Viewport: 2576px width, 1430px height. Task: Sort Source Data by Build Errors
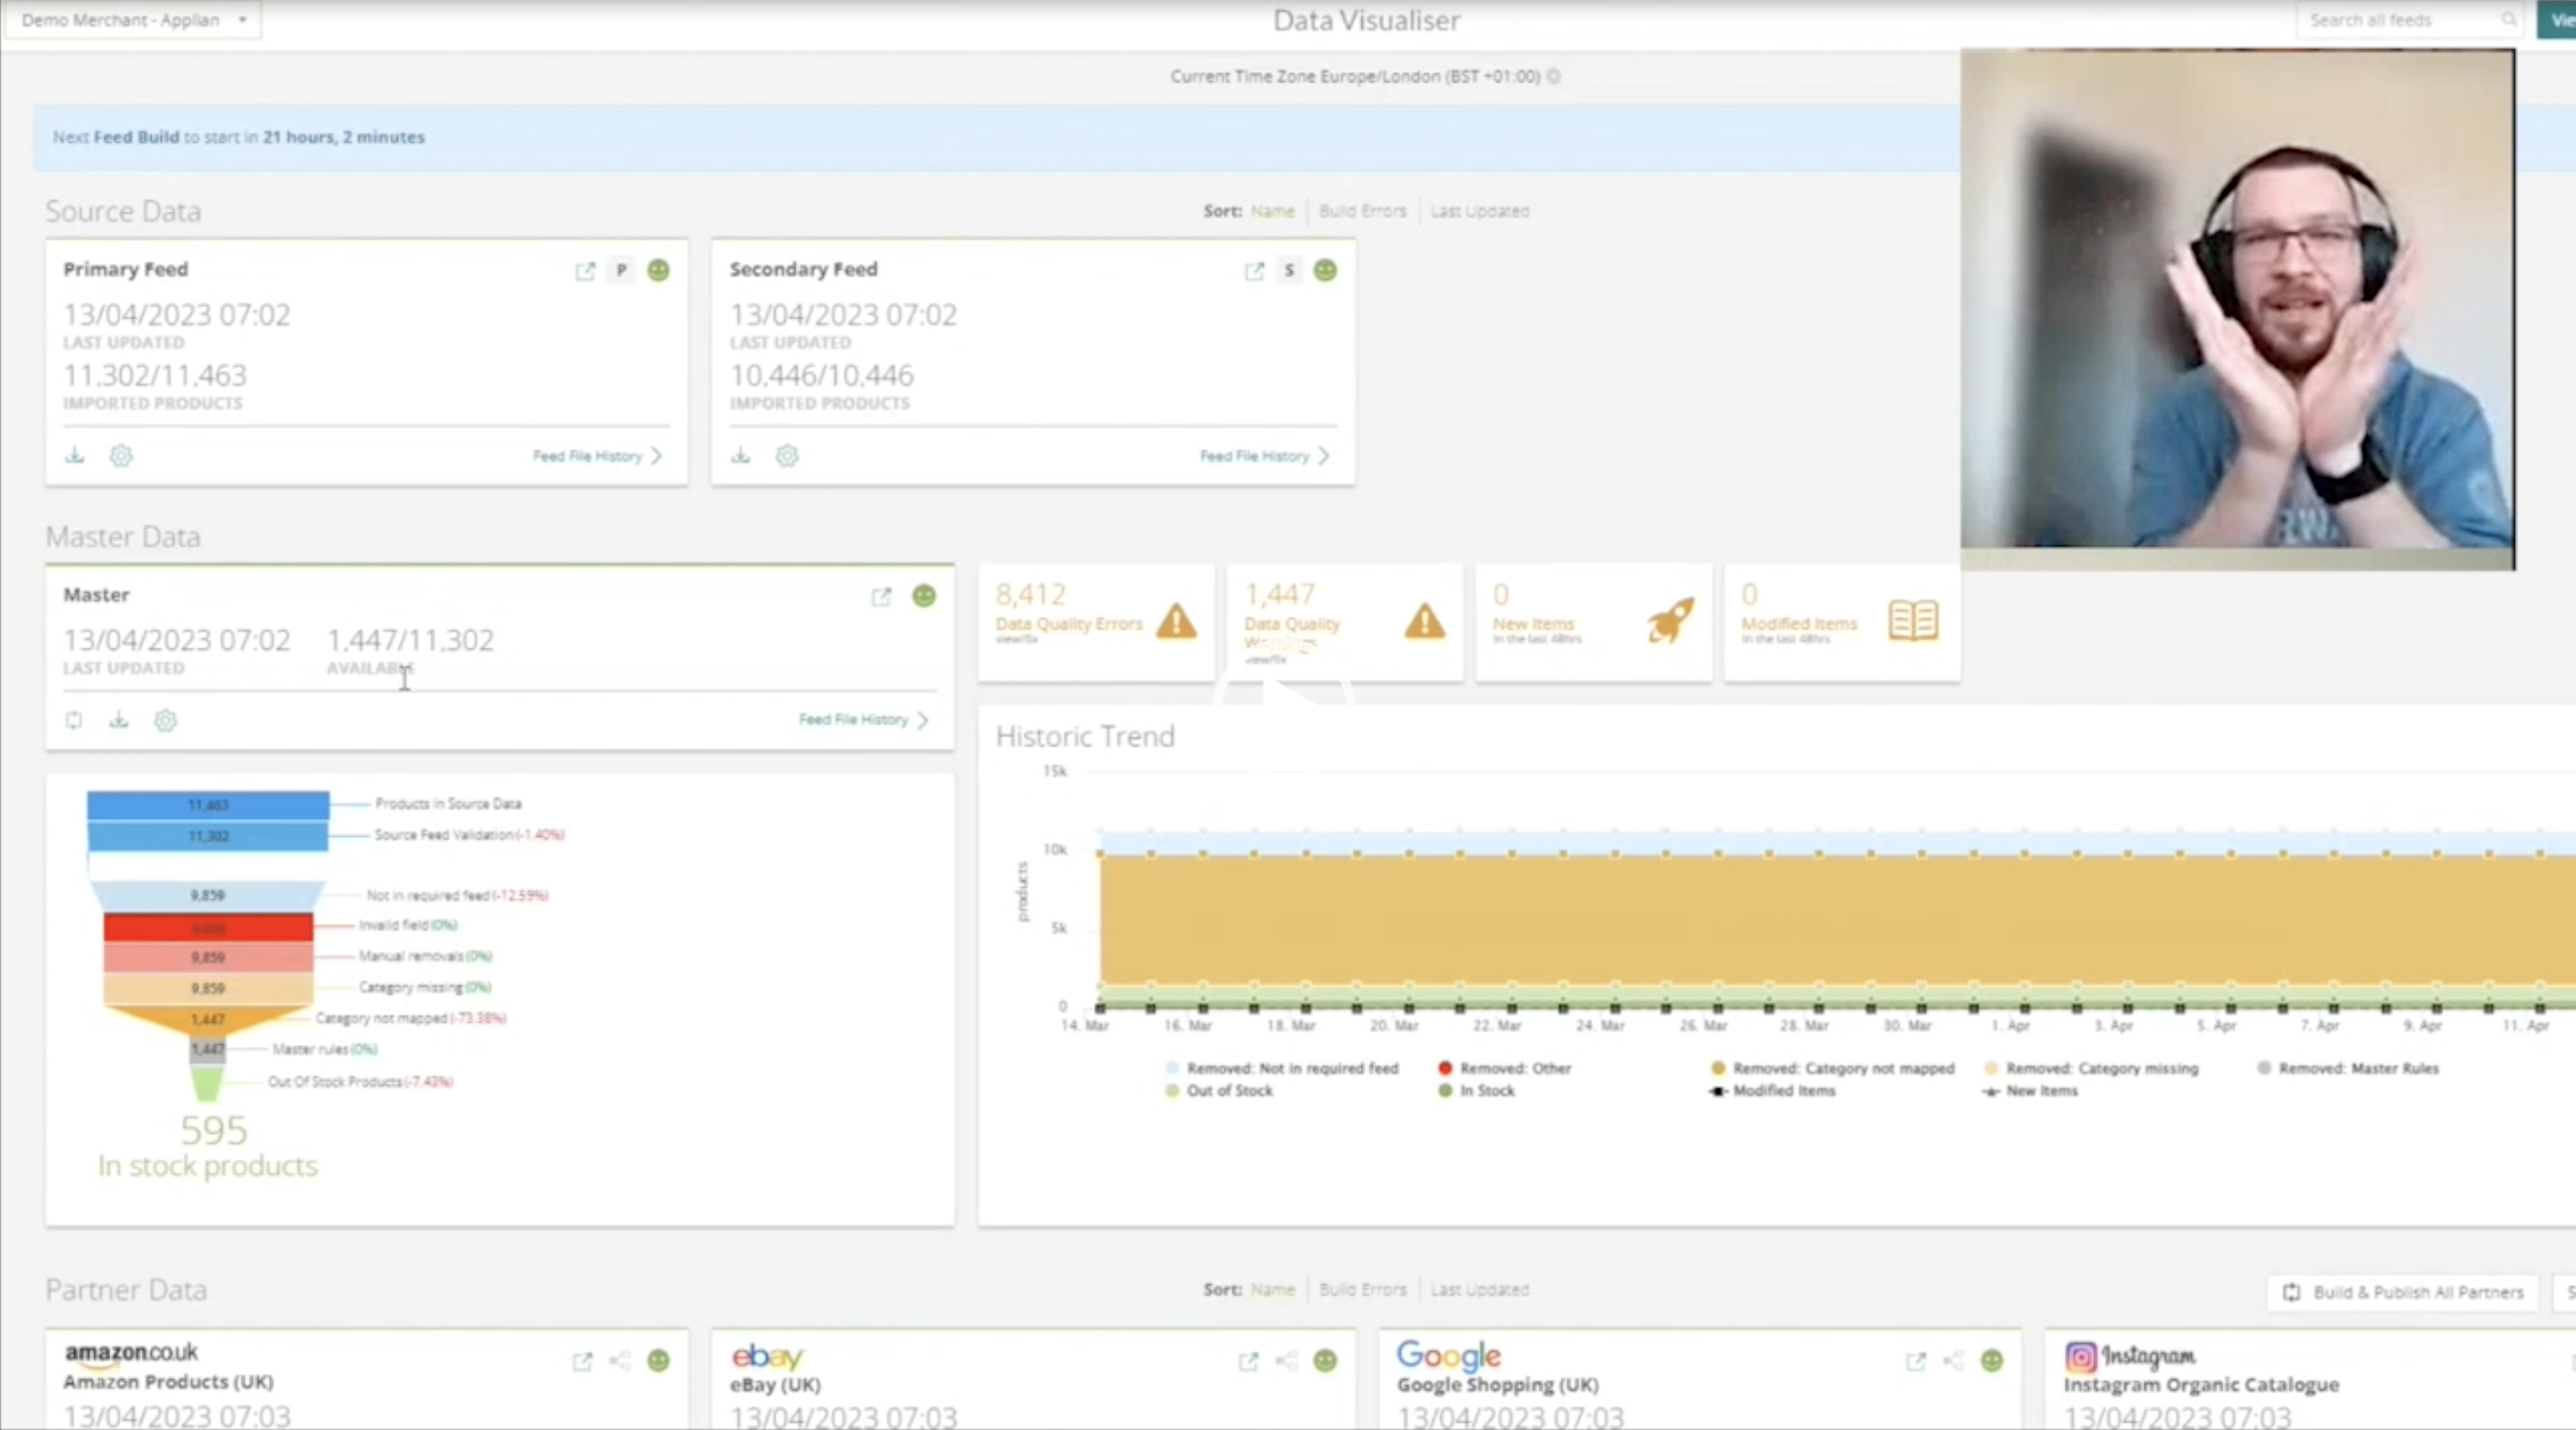[1362, 211]
